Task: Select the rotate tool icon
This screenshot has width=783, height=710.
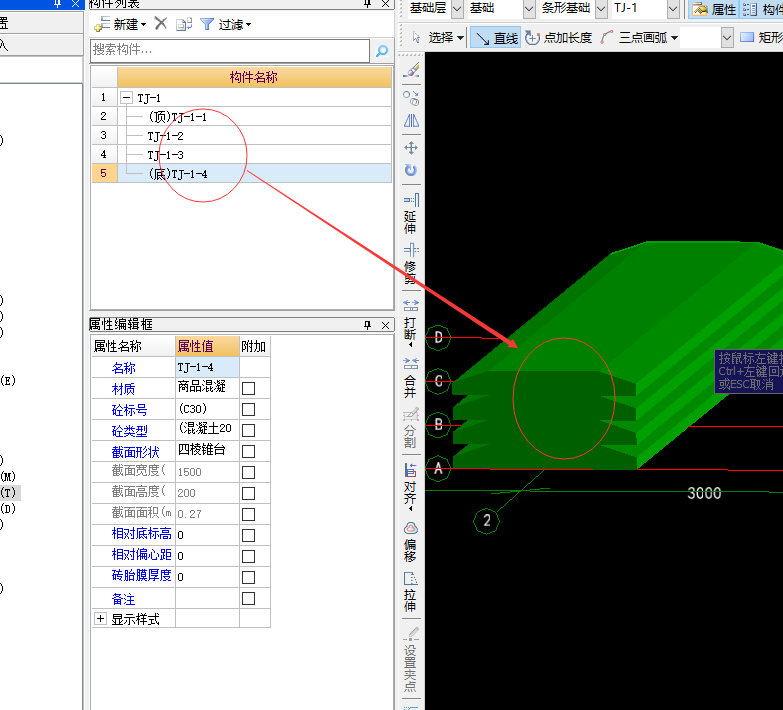Action: [x=411, y=170]
